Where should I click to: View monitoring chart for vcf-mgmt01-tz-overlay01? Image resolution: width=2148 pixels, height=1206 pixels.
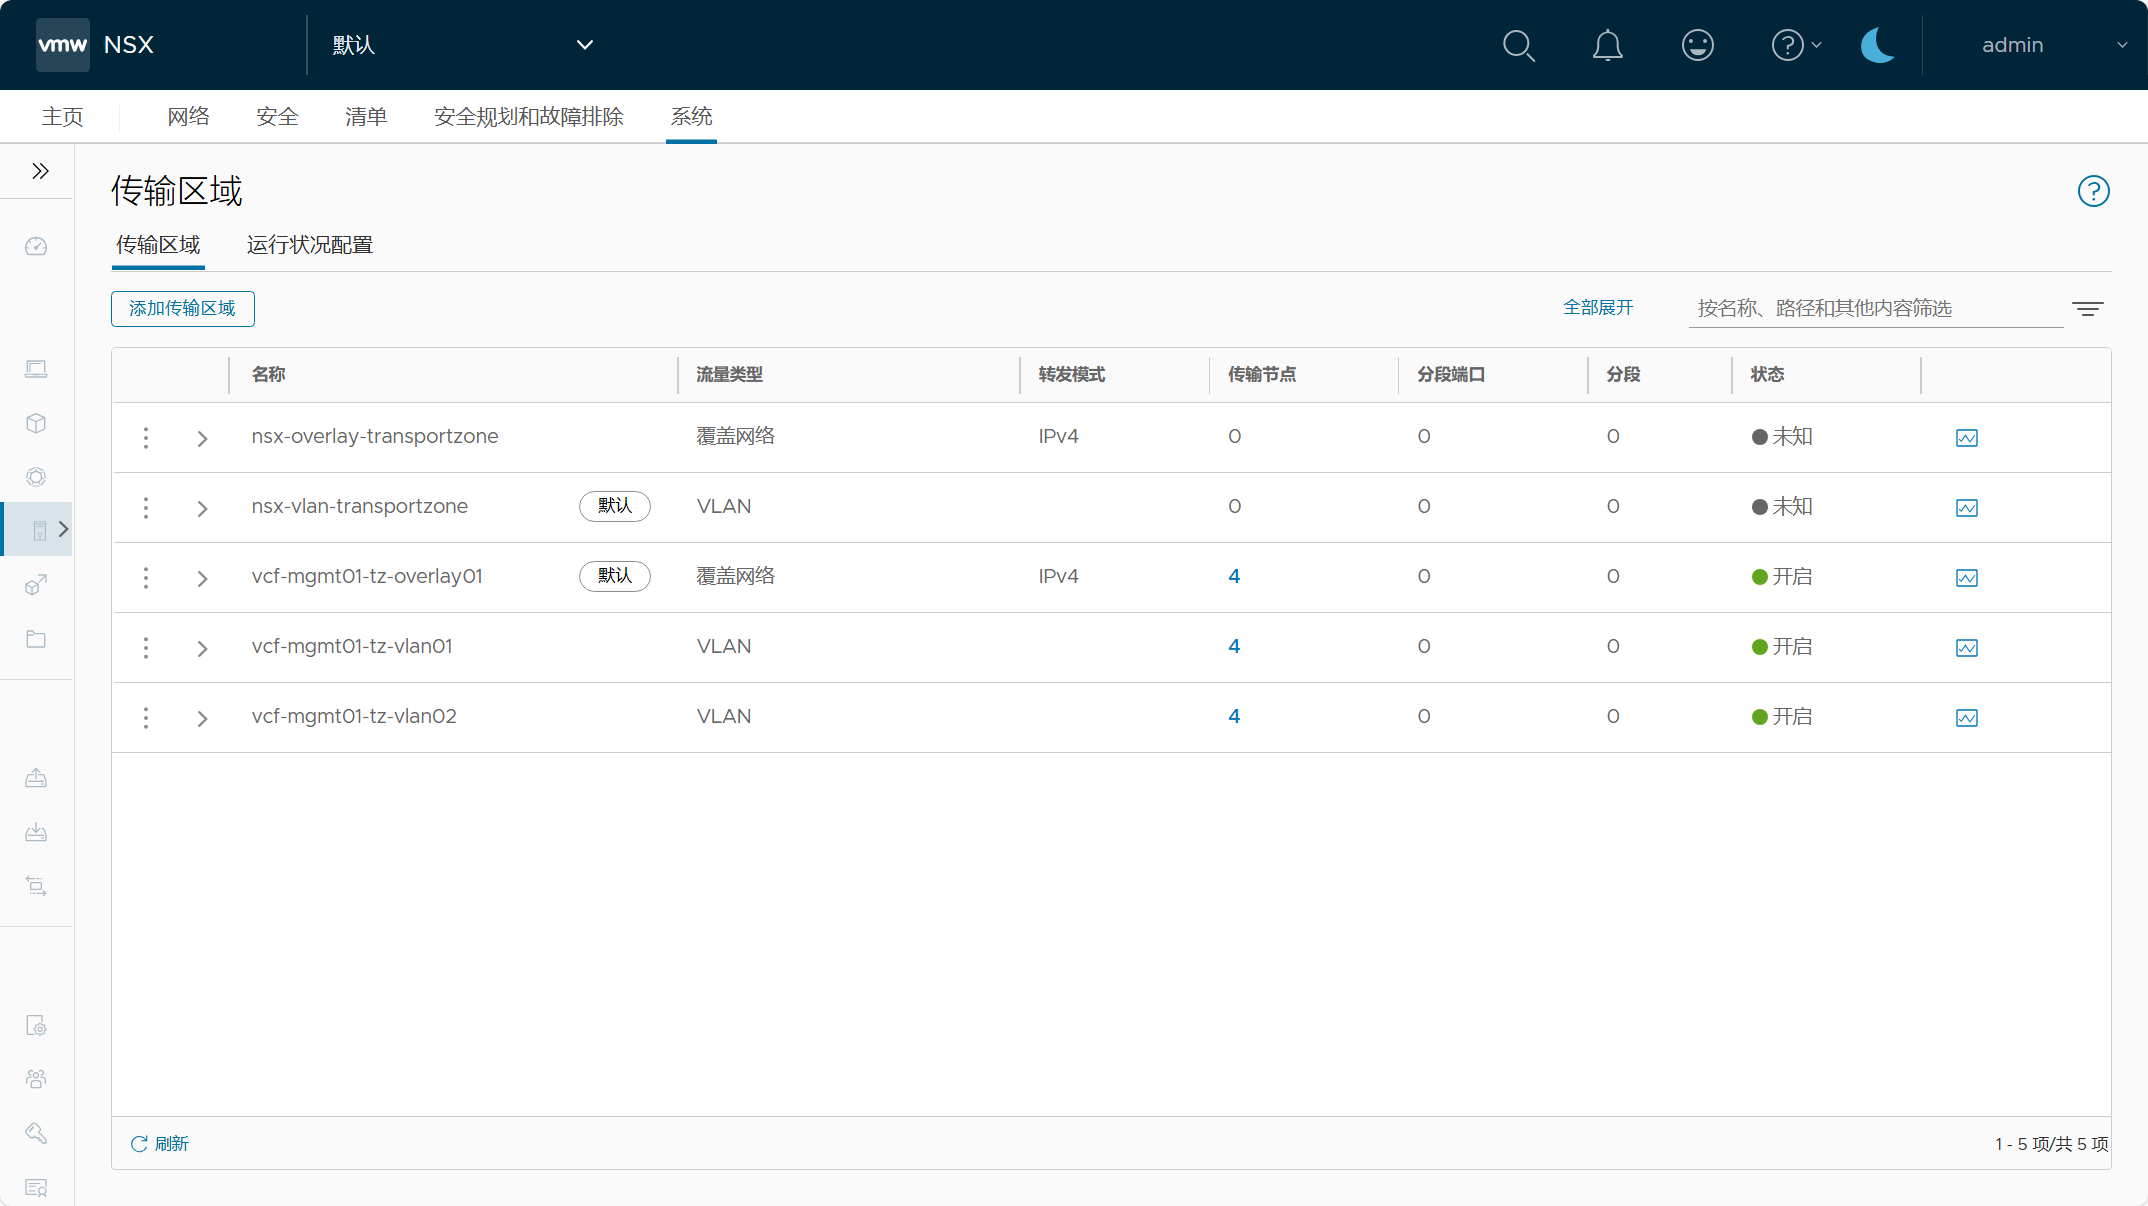[x=1967, y=578]
